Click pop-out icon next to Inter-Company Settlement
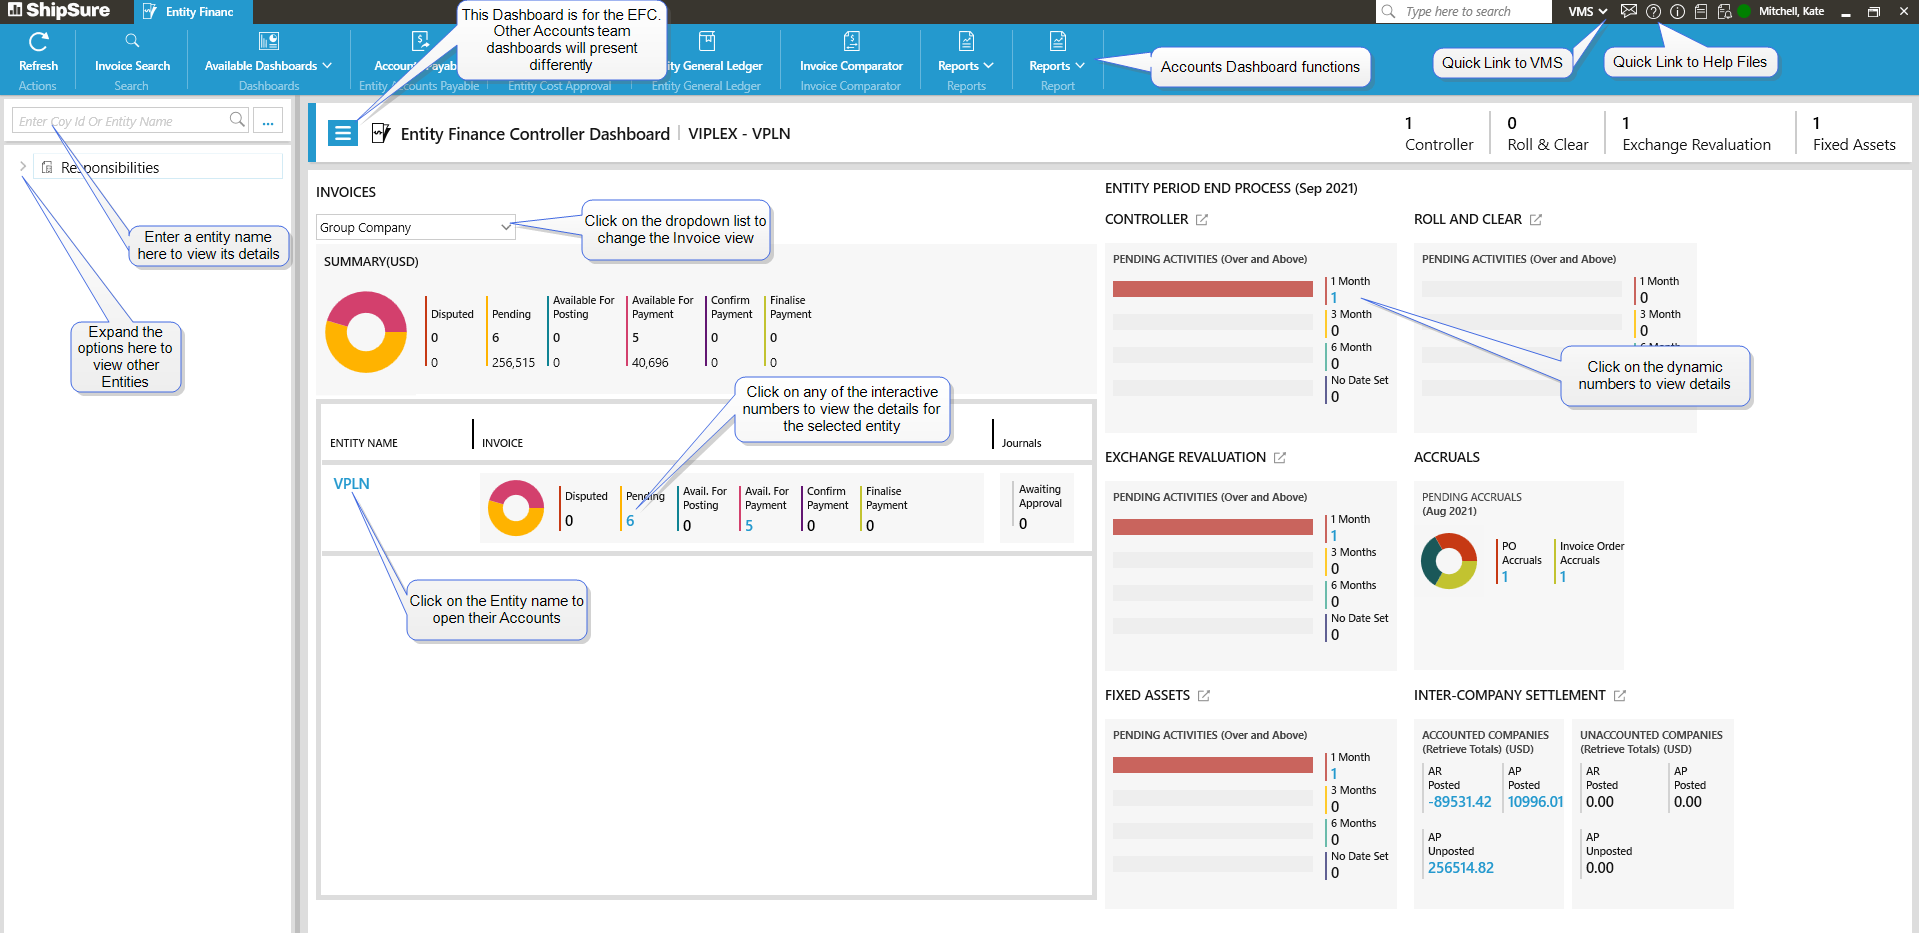 pos(1620,696)
